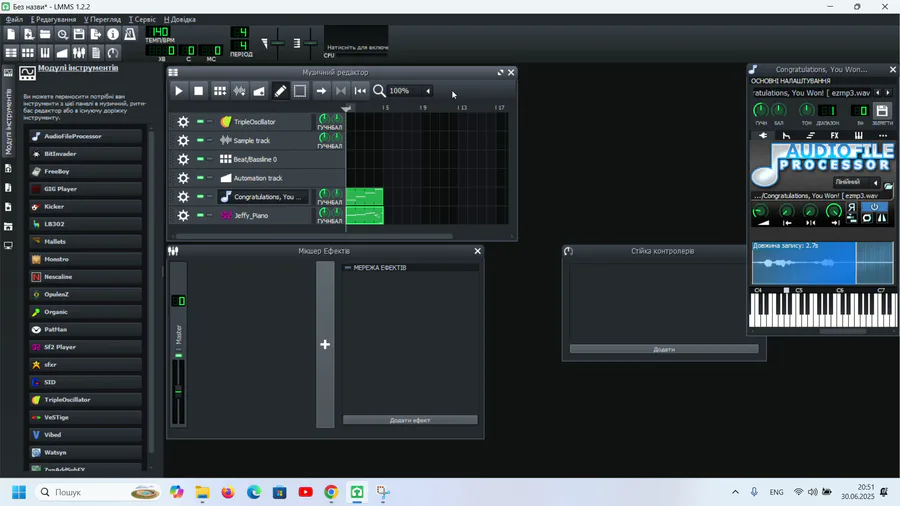Open MIDI piano tab in instrument window
Screen dimensions: 900x506
(859, 135)
